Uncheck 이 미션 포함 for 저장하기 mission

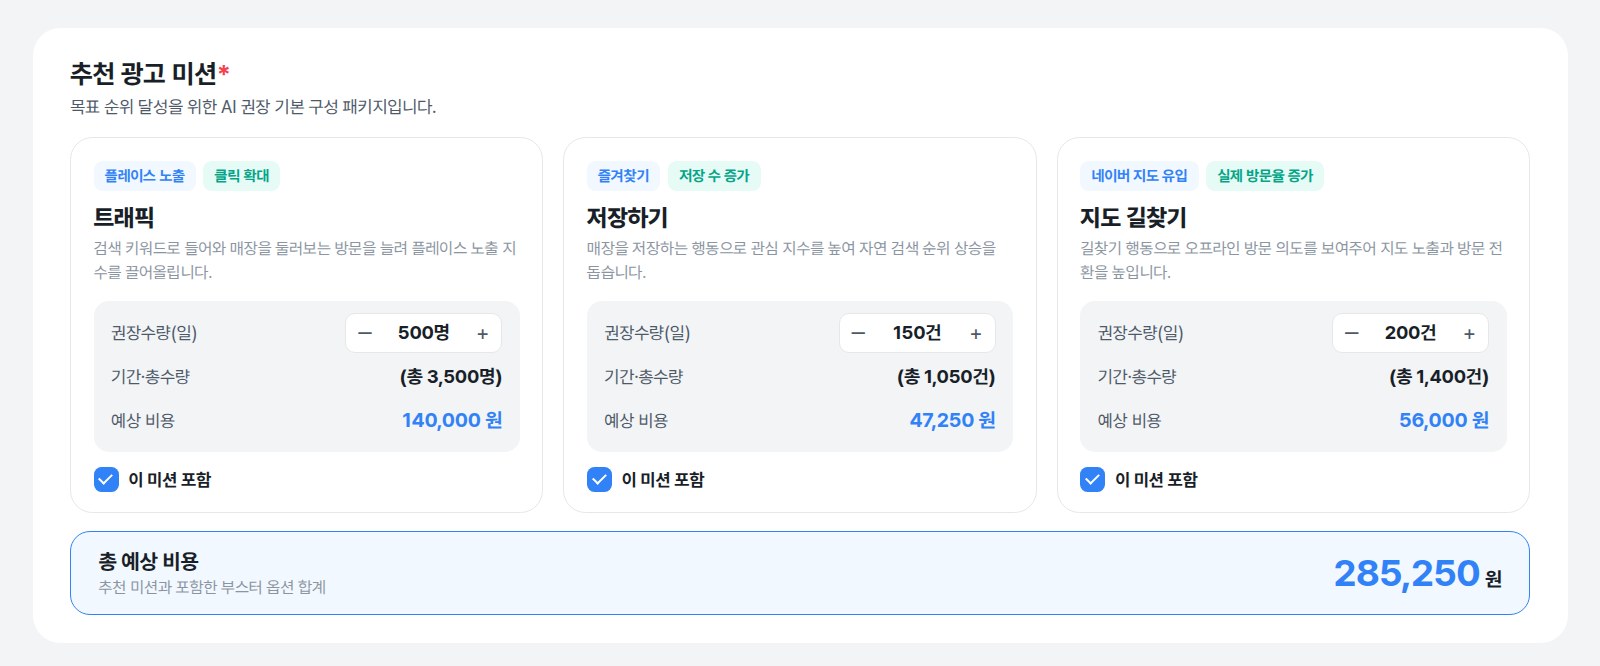[599, 479]
